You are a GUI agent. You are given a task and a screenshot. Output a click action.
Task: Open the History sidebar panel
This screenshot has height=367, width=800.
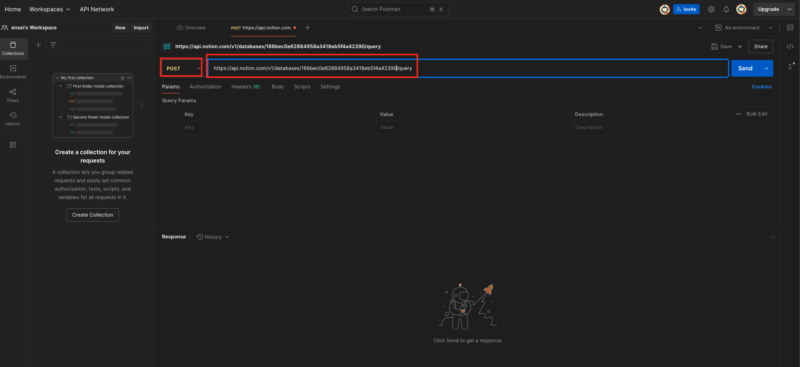13,119
